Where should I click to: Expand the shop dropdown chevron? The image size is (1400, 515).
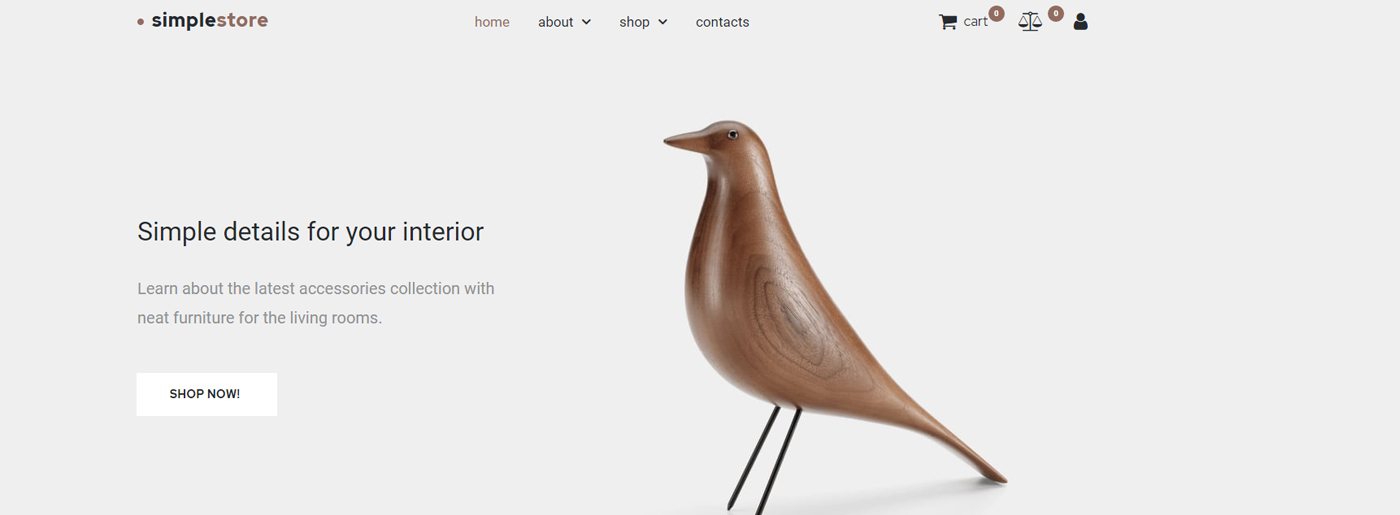coord(662,22)
